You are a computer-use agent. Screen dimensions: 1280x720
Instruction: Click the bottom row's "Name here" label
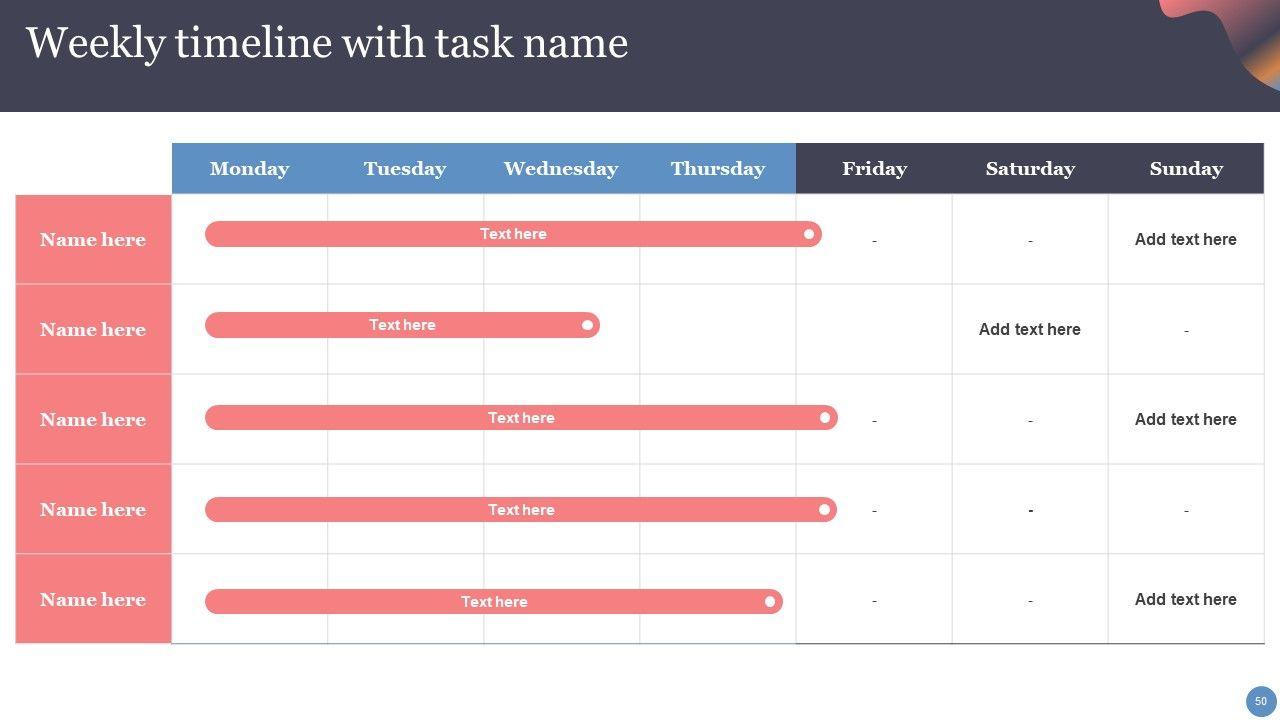point(93,600)
